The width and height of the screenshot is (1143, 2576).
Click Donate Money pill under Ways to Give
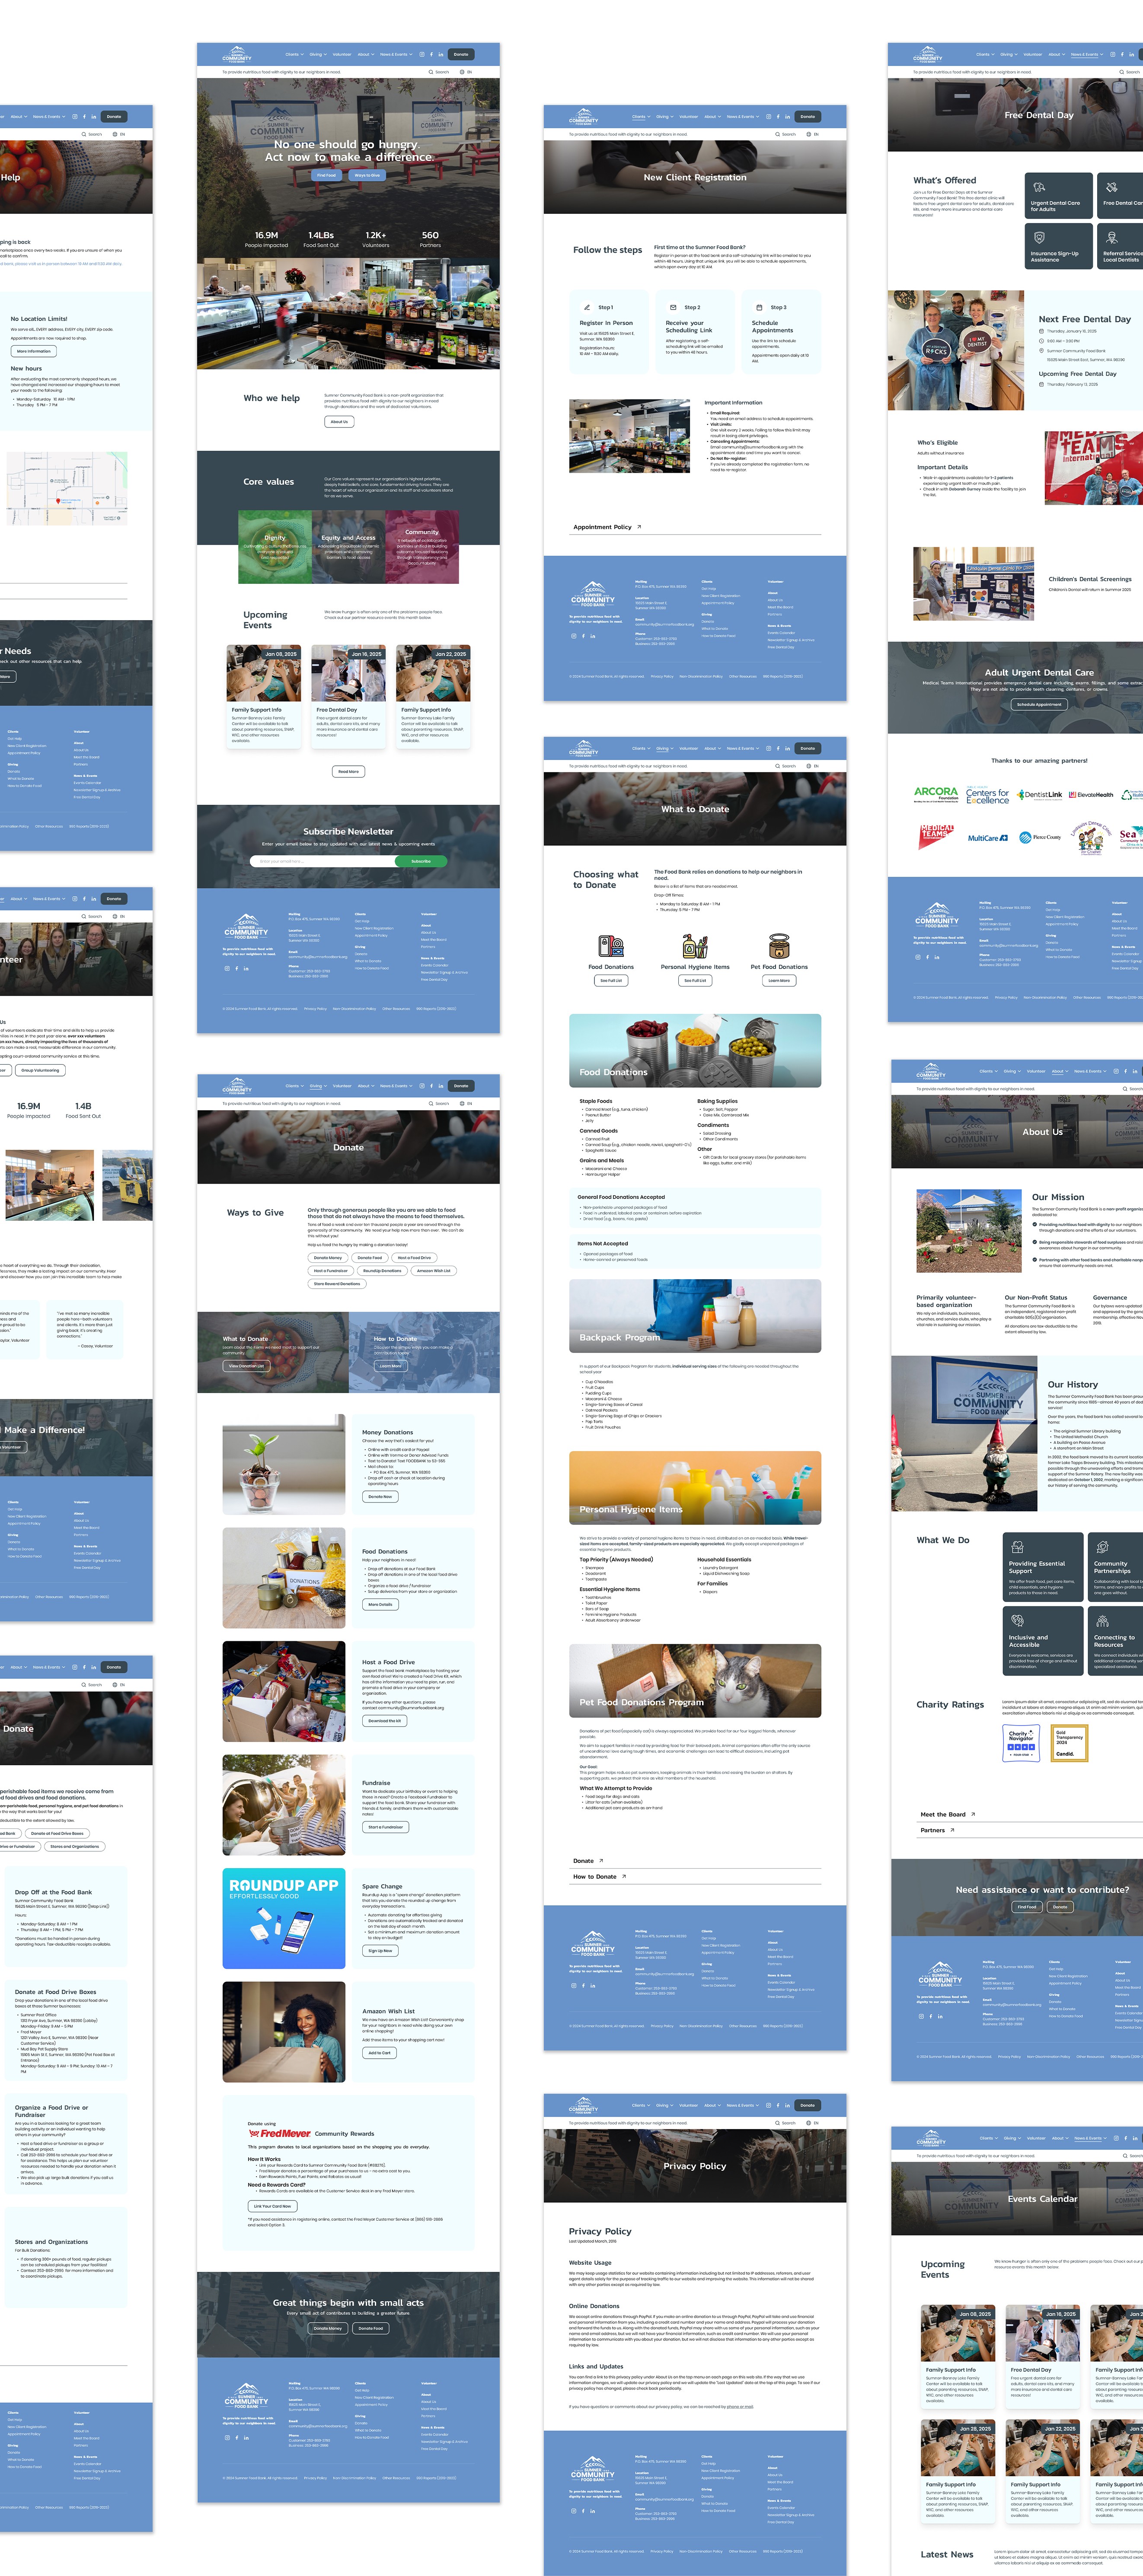pyautogui.click(x=328, y=1257)
